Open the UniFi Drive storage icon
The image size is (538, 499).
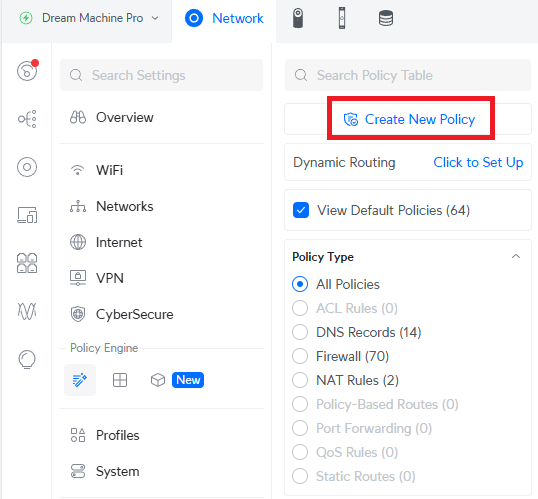(386, 18)
